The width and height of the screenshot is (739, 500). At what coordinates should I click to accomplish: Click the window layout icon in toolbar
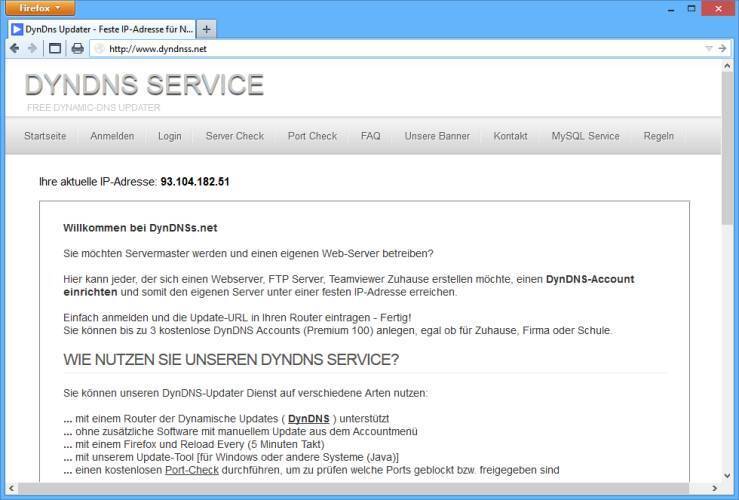coord(55,49)
